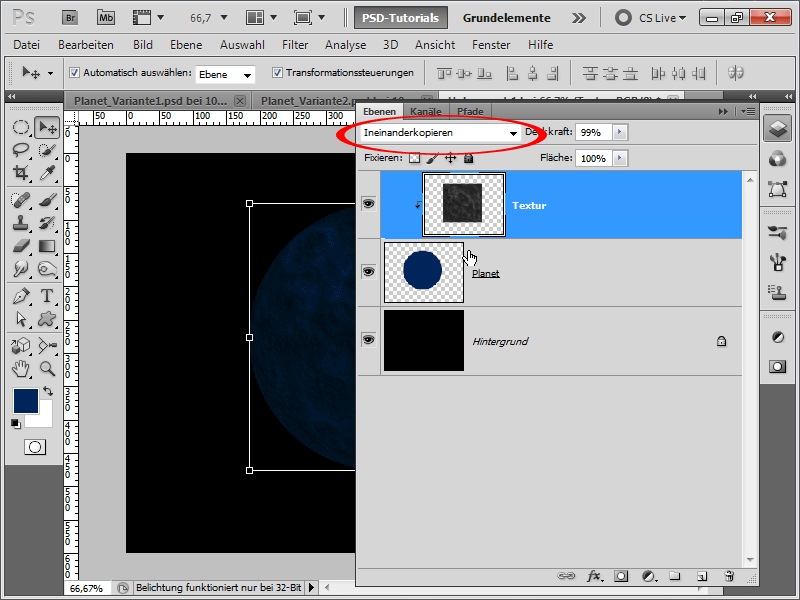This screenshot has height=600, width=800.
Task: Open Arrange Documents dropdown
Action: [x=261, y=18]
